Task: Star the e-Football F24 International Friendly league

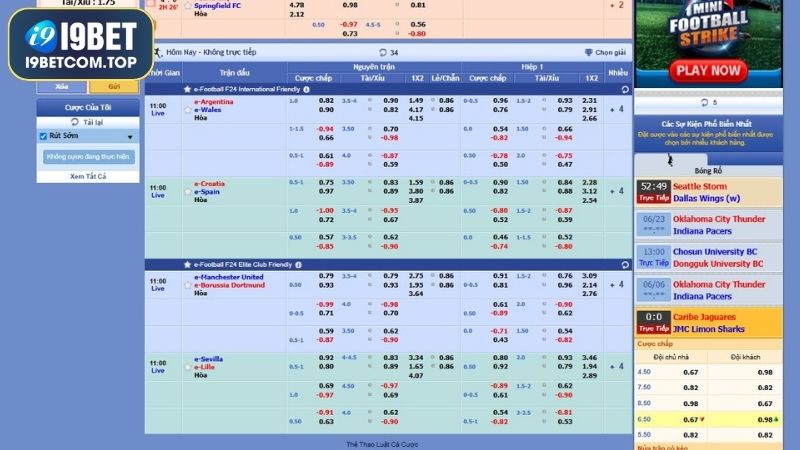Action: tap(187, 89)
